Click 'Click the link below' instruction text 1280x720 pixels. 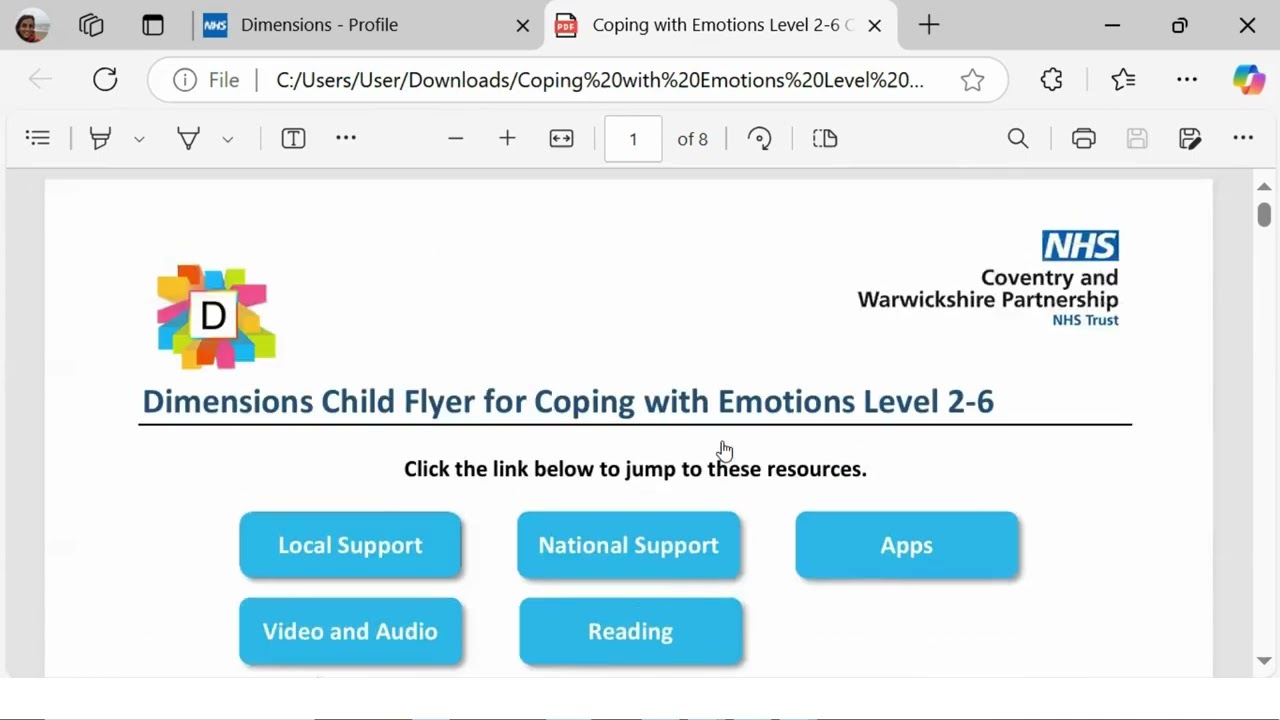[635, 469]
